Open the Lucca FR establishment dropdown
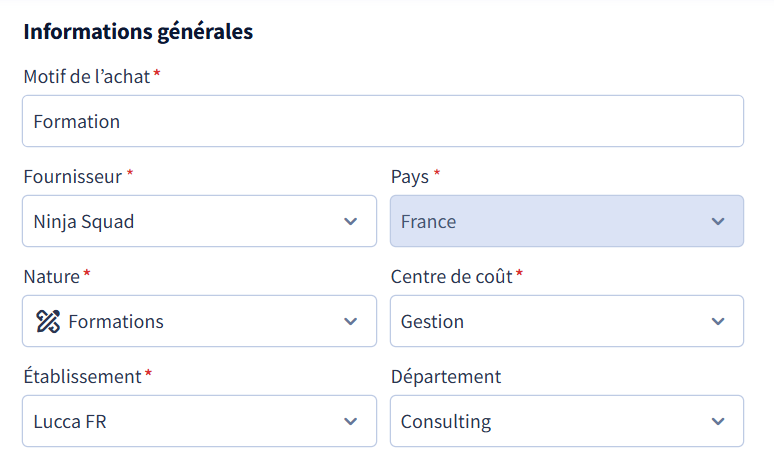The height and width of the screenshot is (465, 774). click(x=199, y=421)
